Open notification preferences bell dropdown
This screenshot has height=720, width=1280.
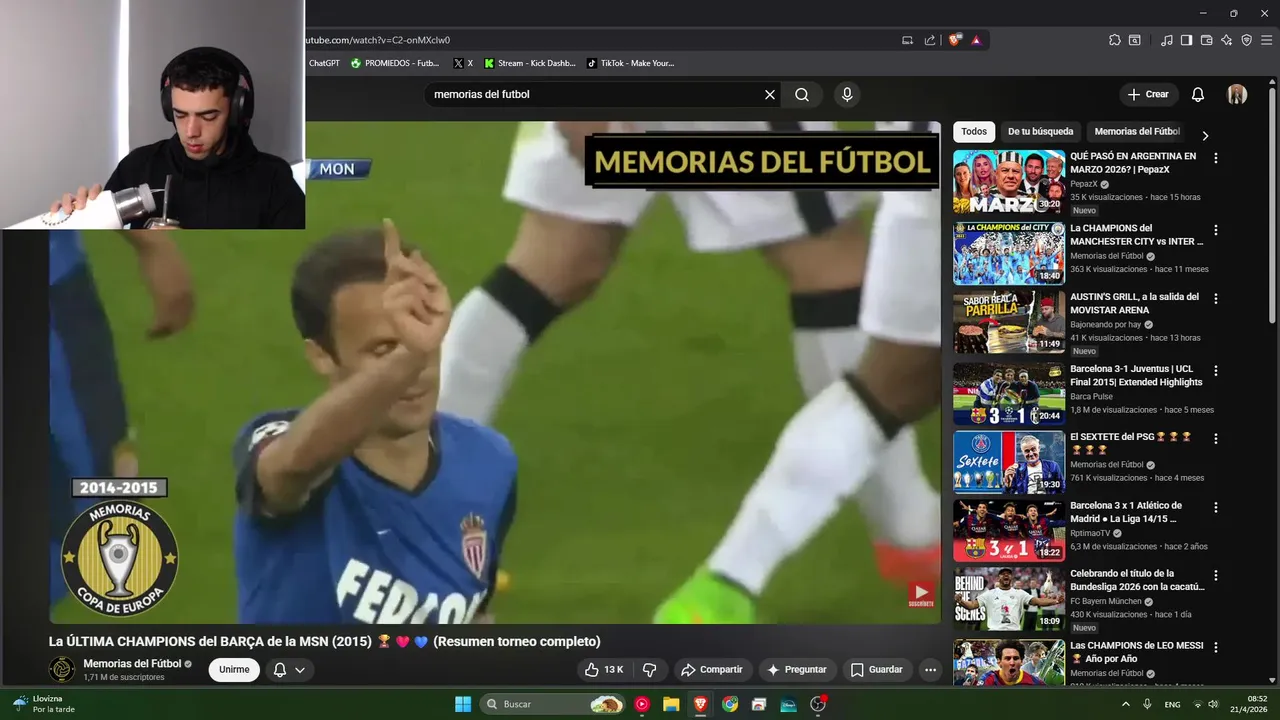pos(289,670)
